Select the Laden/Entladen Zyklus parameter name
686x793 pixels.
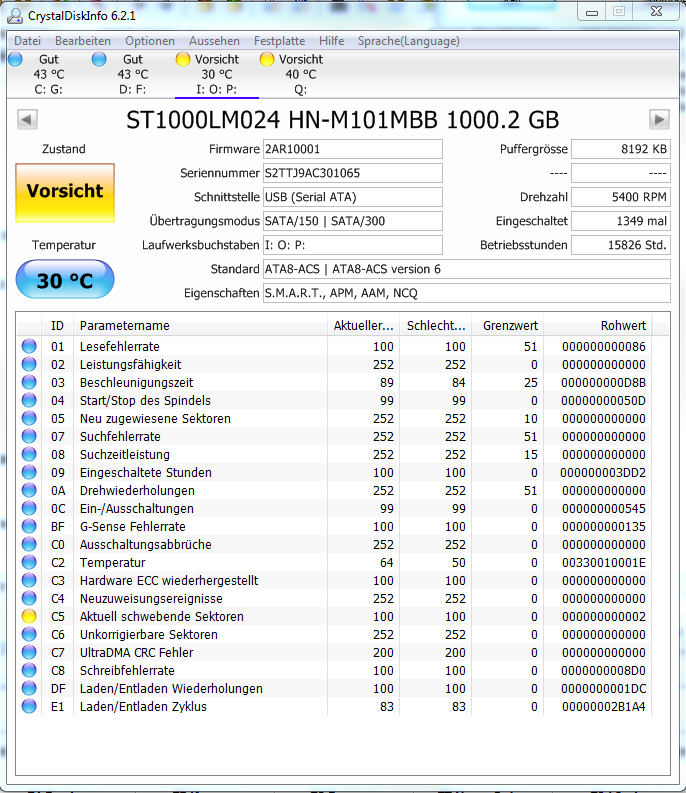point(143,707)
